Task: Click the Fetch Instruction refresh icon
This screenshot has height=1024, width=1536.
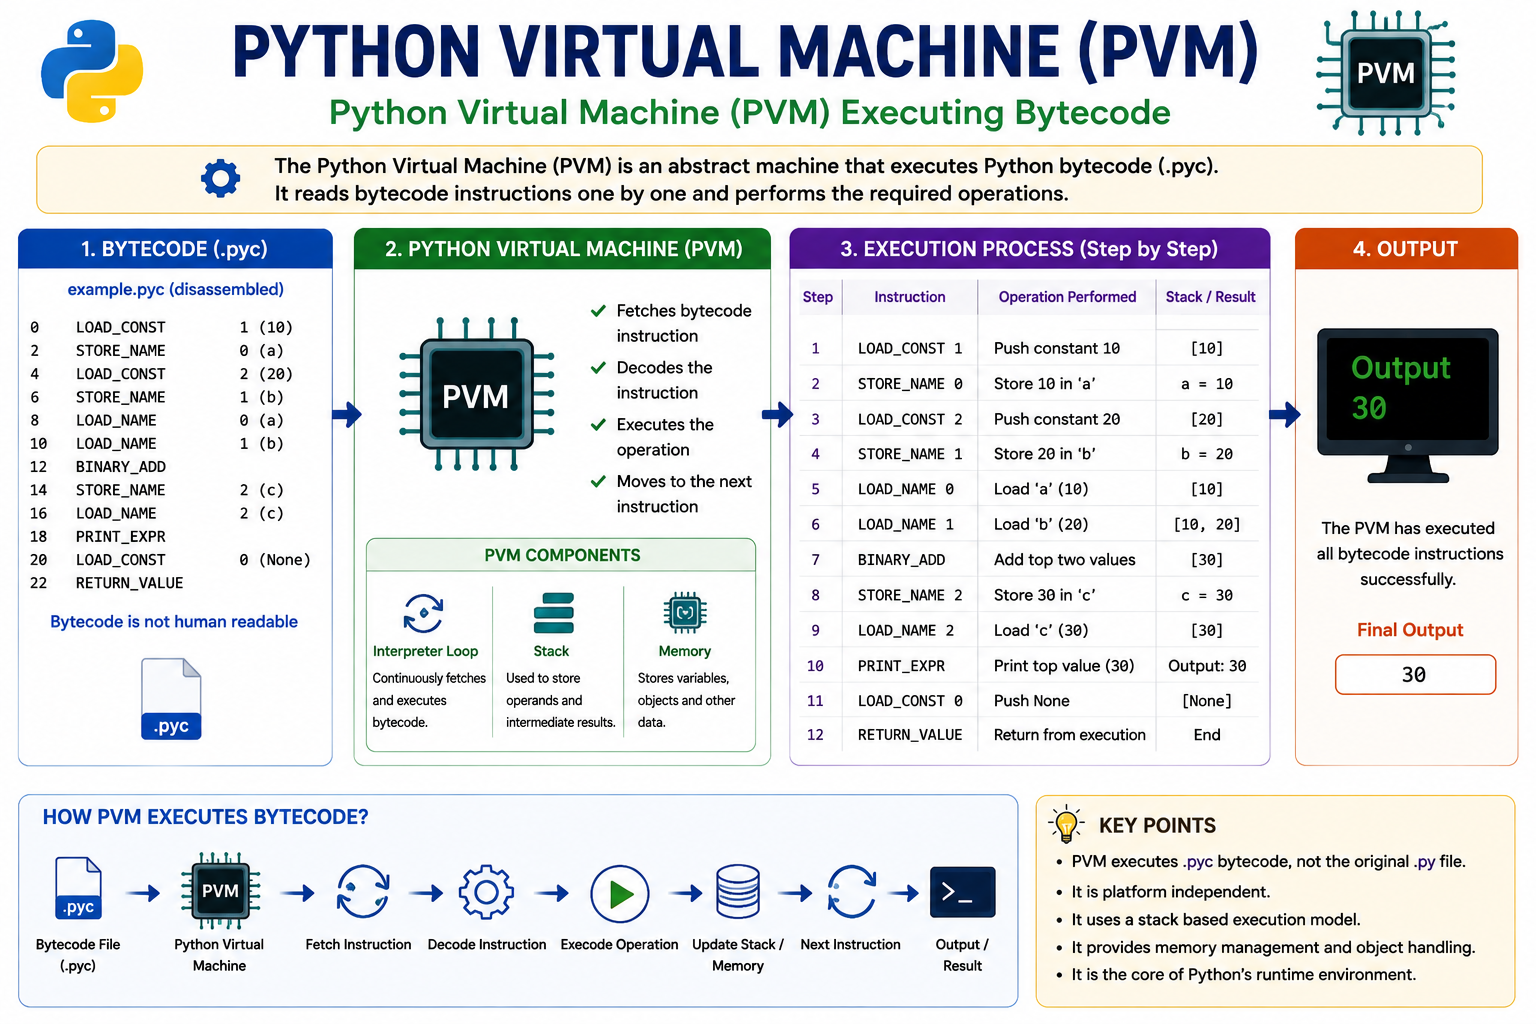Action: tap(363, 892)
